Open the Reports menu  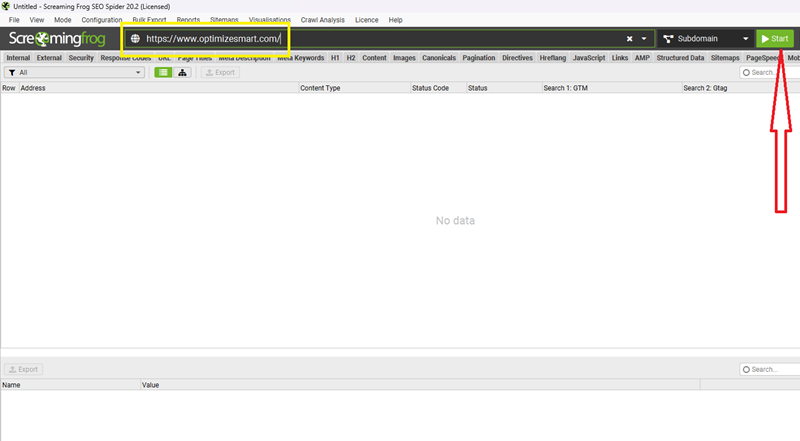click(188, 20)
